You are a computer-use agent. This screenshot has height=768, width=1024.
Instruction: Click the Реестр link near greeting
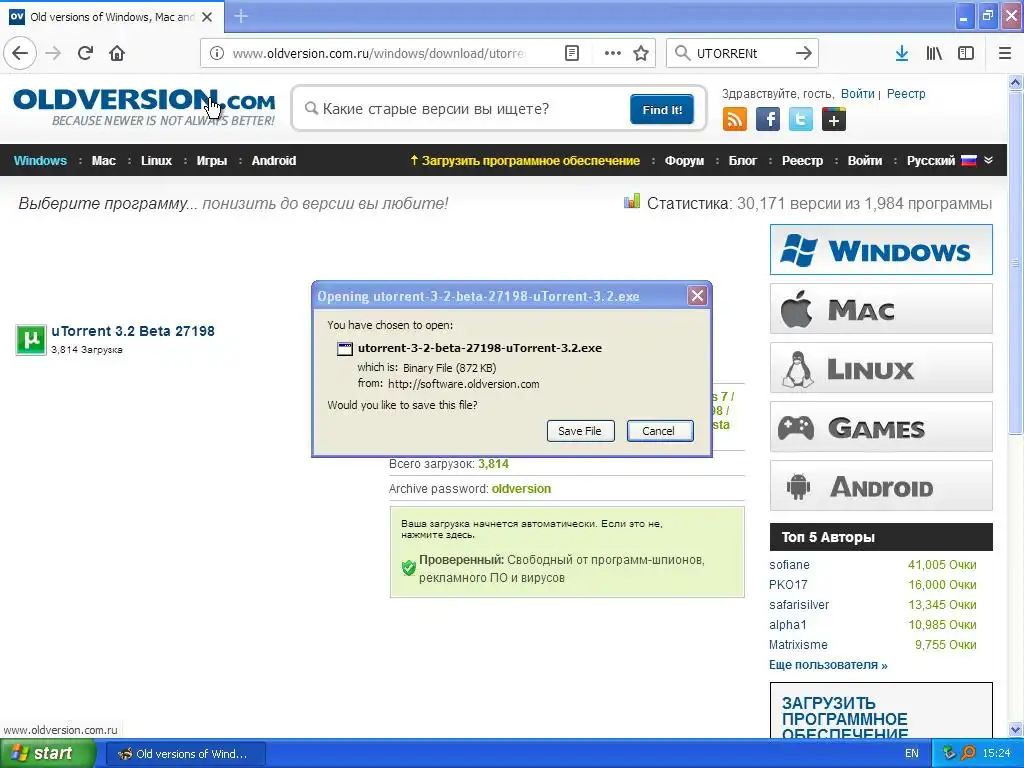click(x=906, y=93)
